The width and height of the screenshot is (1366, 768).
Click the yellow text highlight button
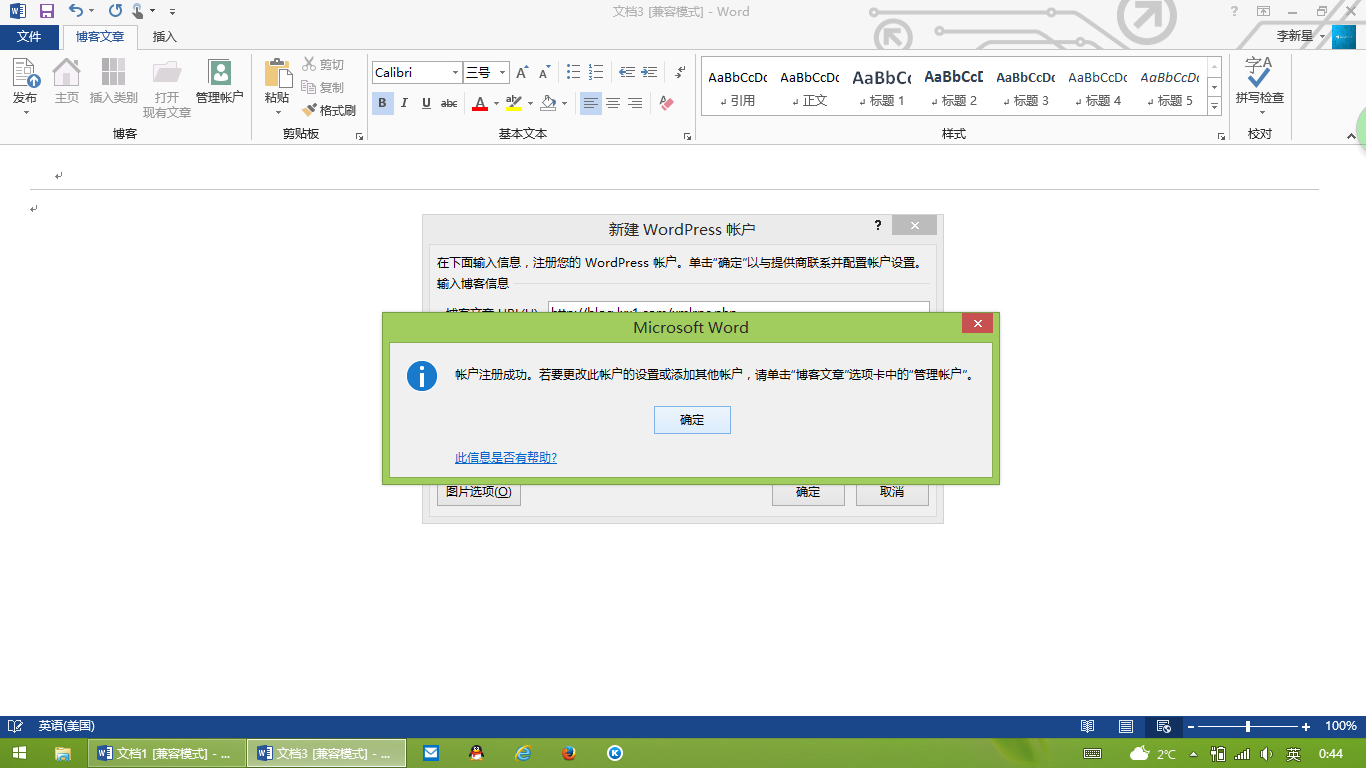514,103
